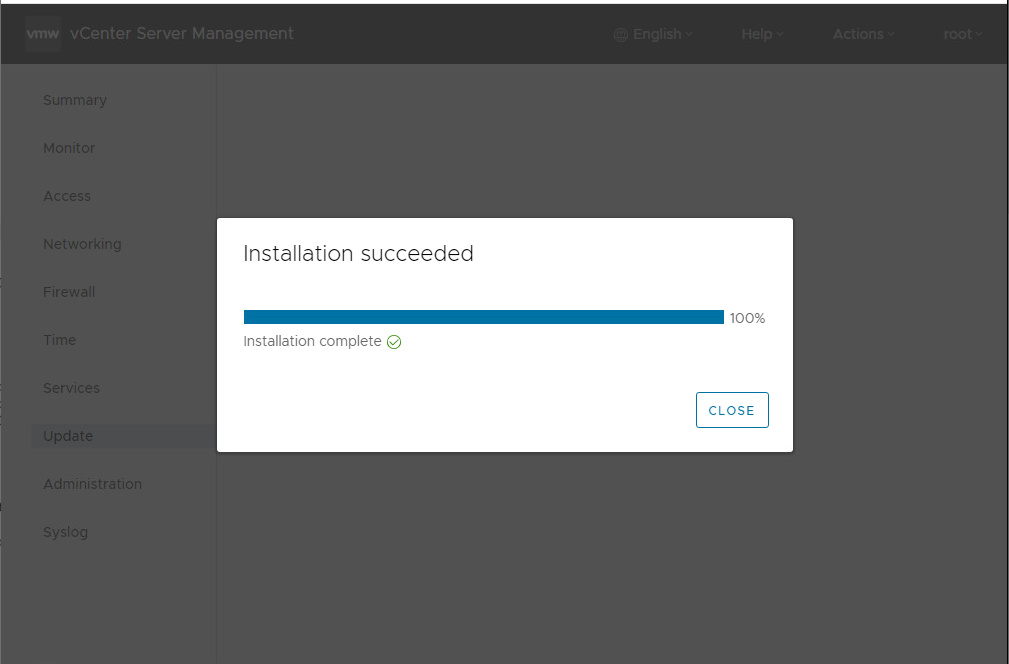Click the vmw logo icon
The height and width of the screenshot is (664, 1009).
(43, 33)
